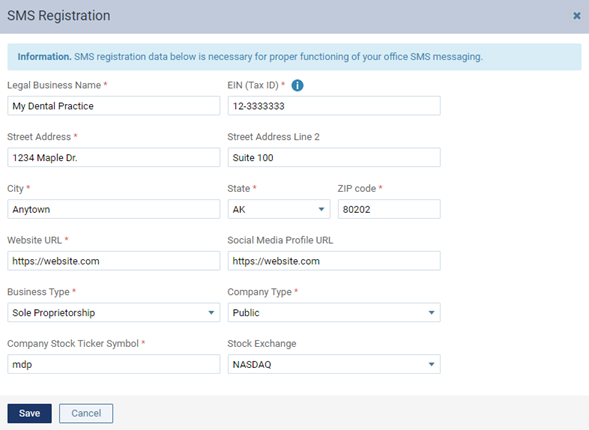Focus the Legal Business Name field

pyautogui.click(x=113, y=106)
